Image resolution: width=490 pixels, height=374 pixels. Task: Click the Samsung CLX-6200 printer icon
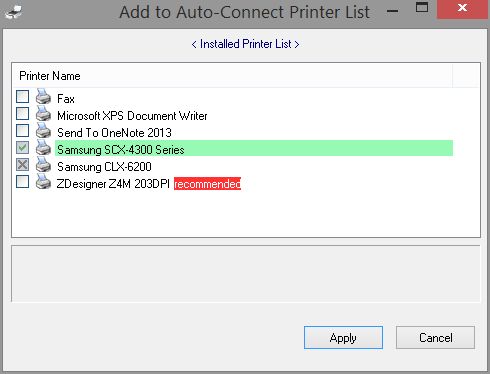43,165
